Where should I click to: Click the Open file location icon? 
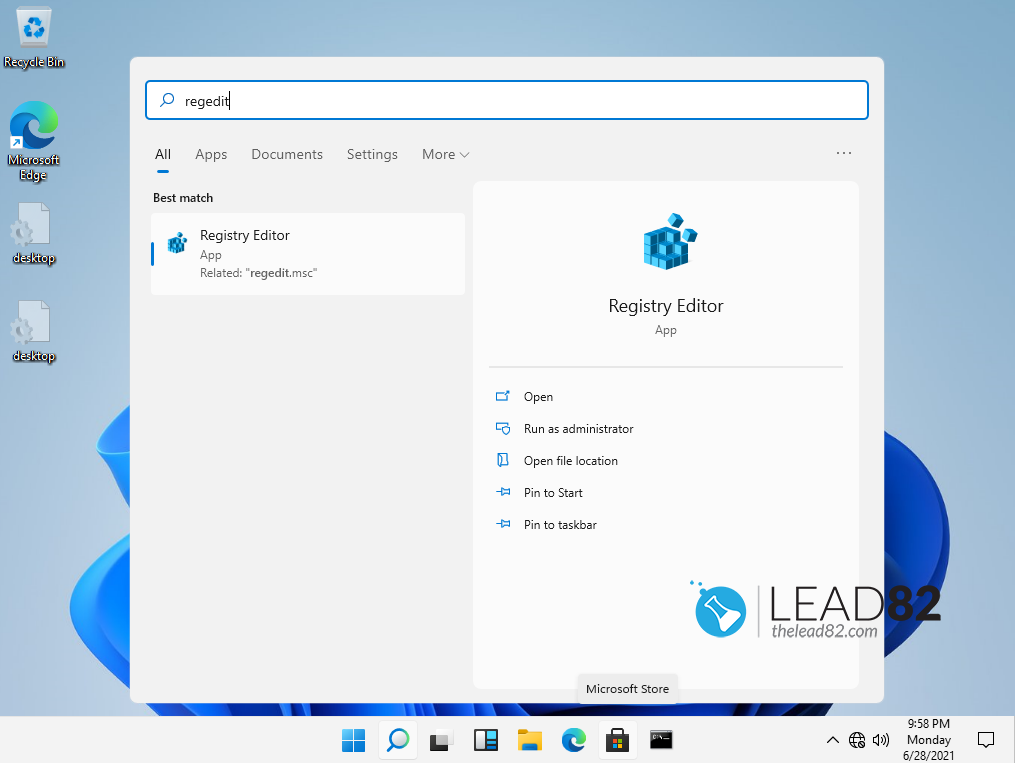point(502,460)
